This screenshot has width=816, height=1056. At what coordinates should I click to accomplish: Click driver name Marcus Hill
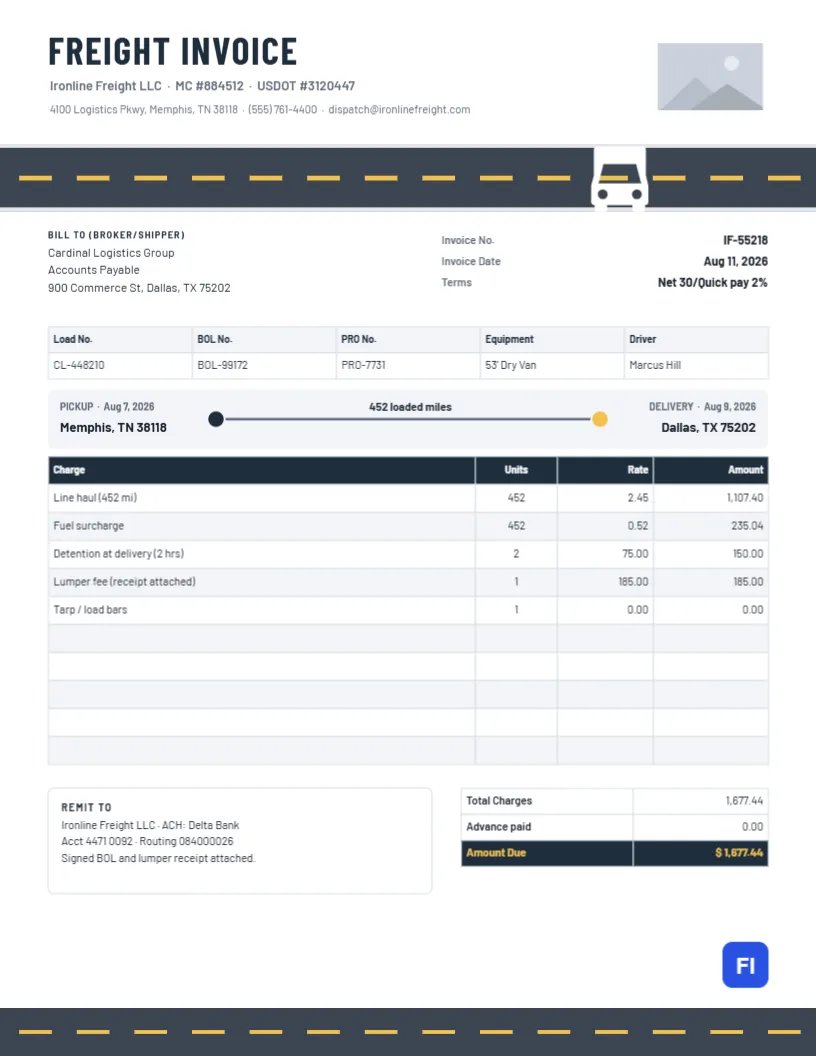click(654, 365)
